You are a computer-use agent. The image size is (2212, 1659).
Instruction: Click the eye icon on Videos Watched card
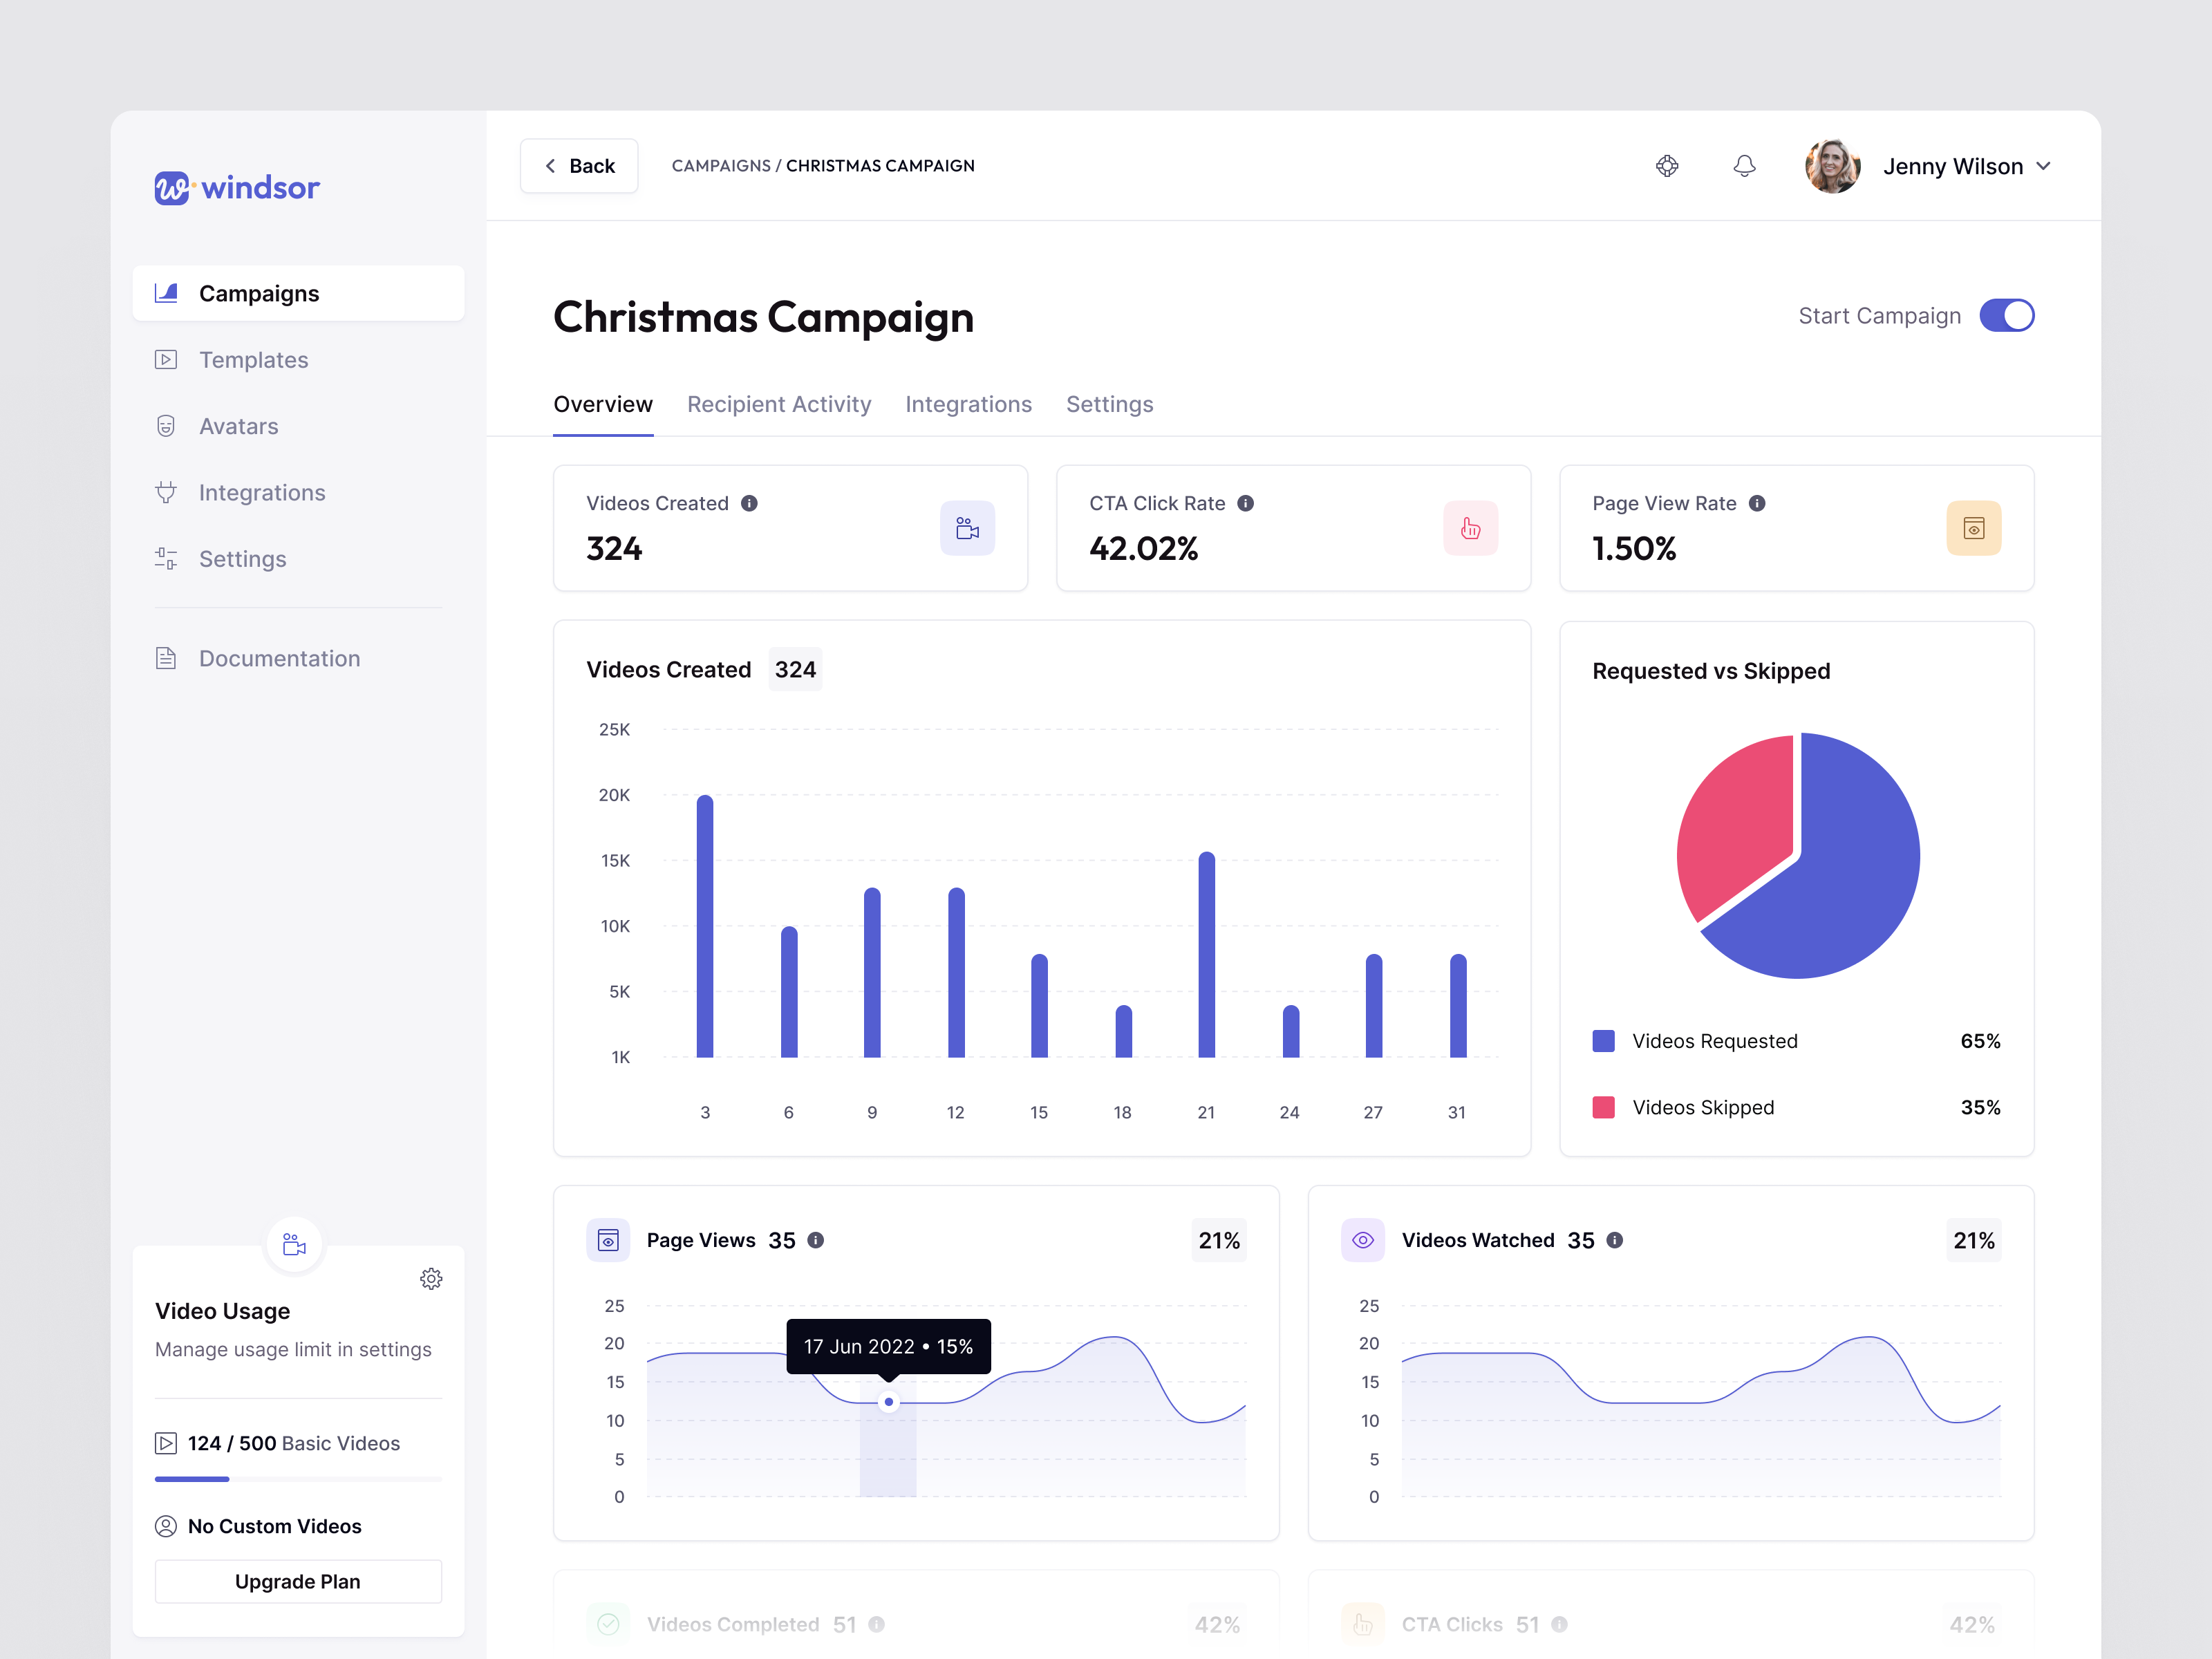pyautogui.click(x=1362, y=1240)
